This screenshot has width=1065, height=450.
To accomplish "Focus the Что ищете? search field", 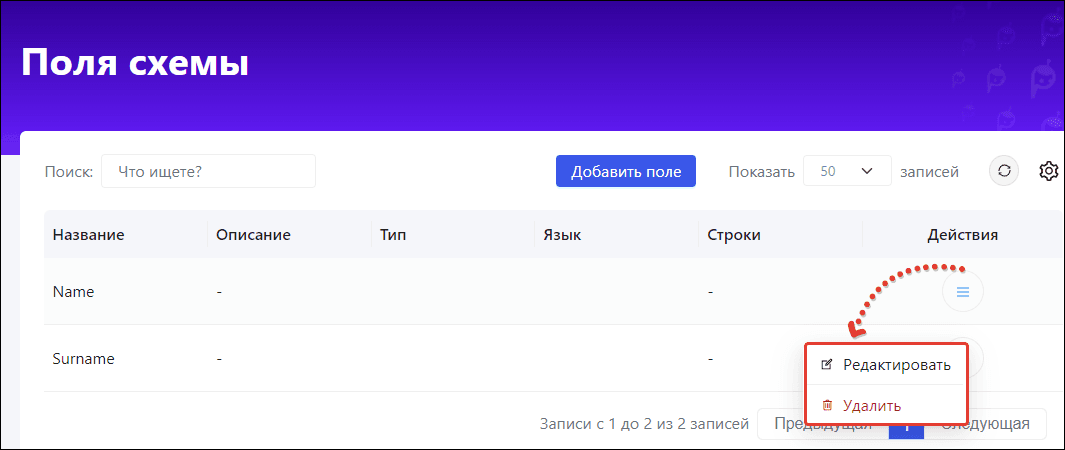I will tap(209, 171).
